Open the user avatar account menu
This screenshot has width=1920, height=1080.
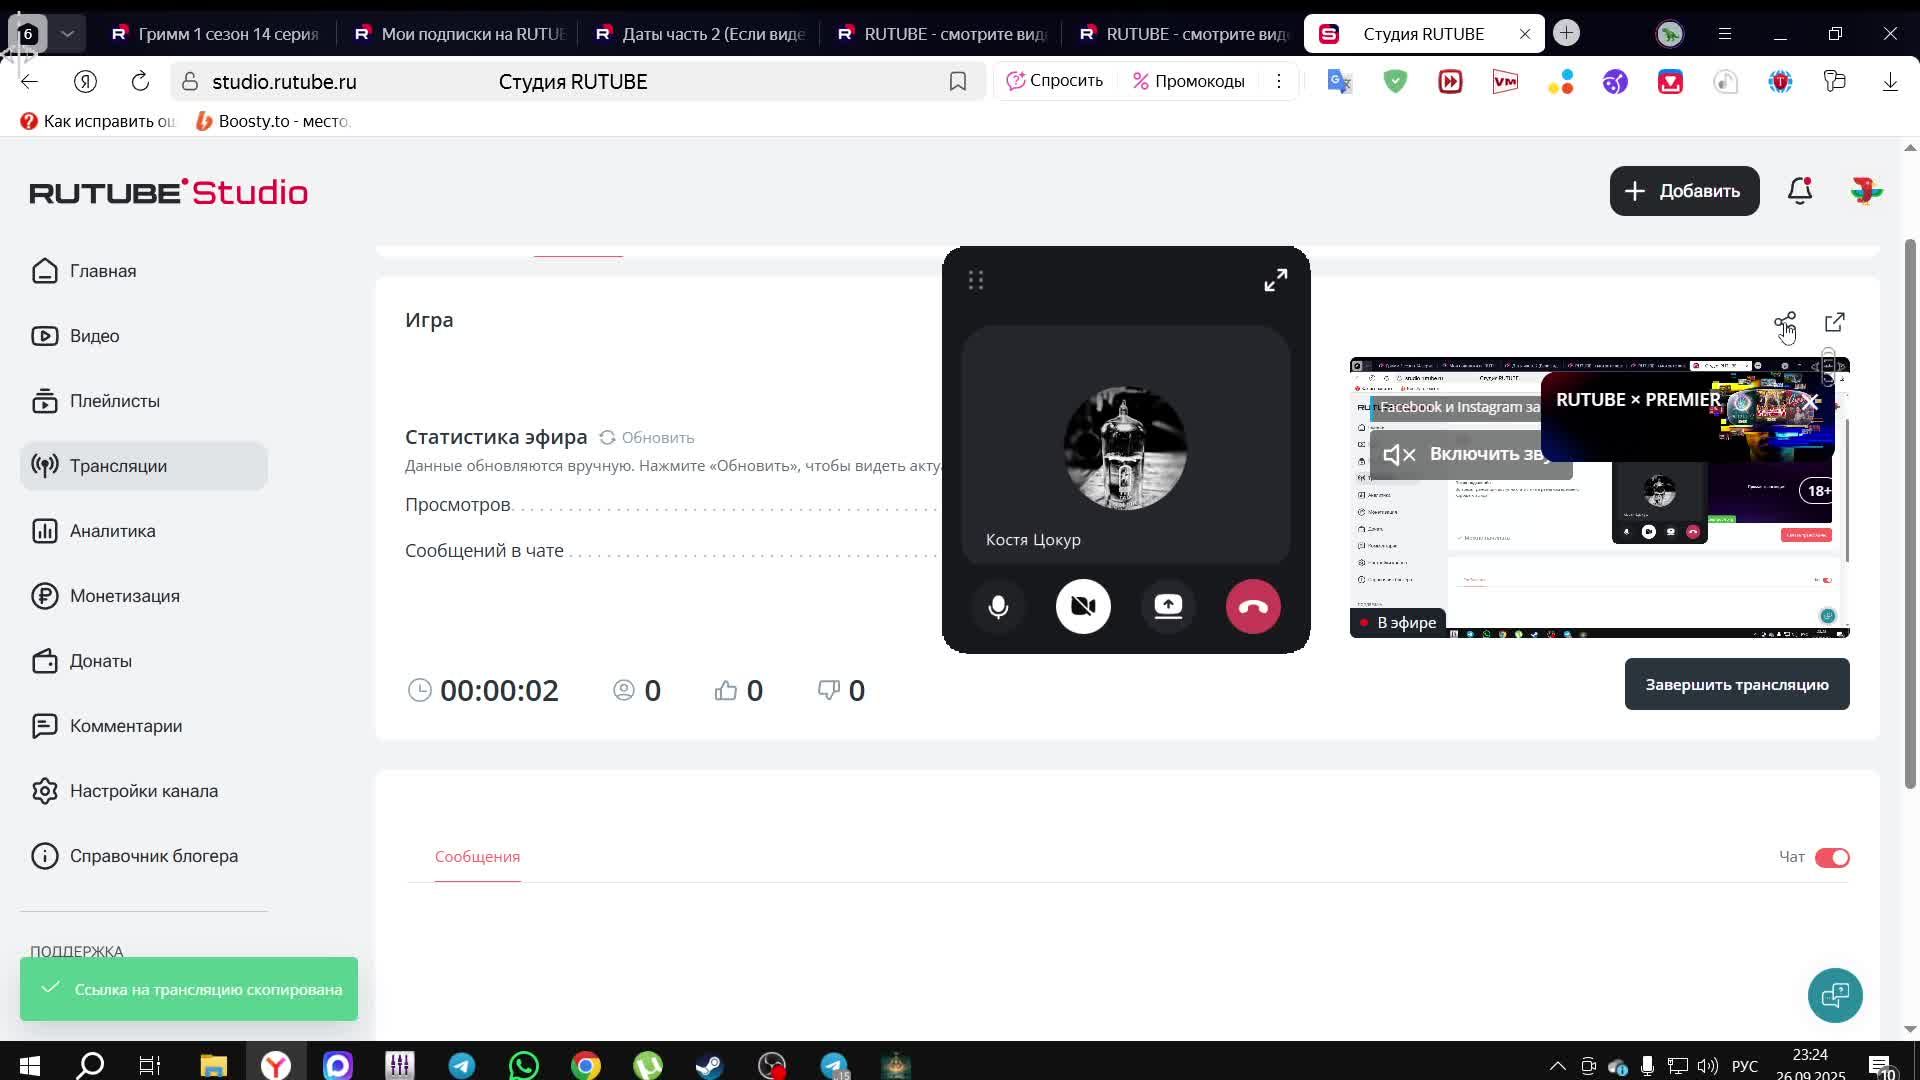tap(1866, 191)
